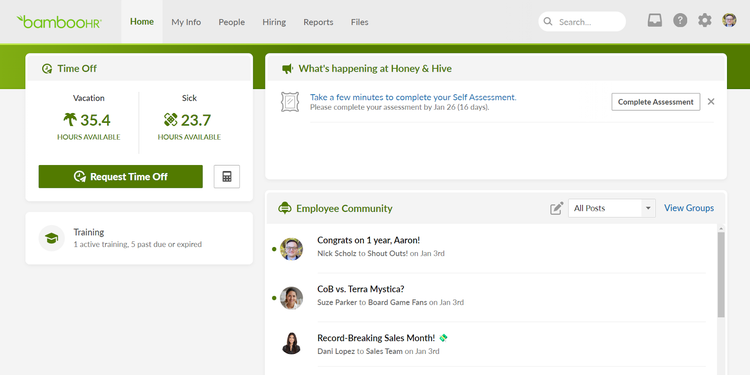Open the Reports menu

click(318, 22)
